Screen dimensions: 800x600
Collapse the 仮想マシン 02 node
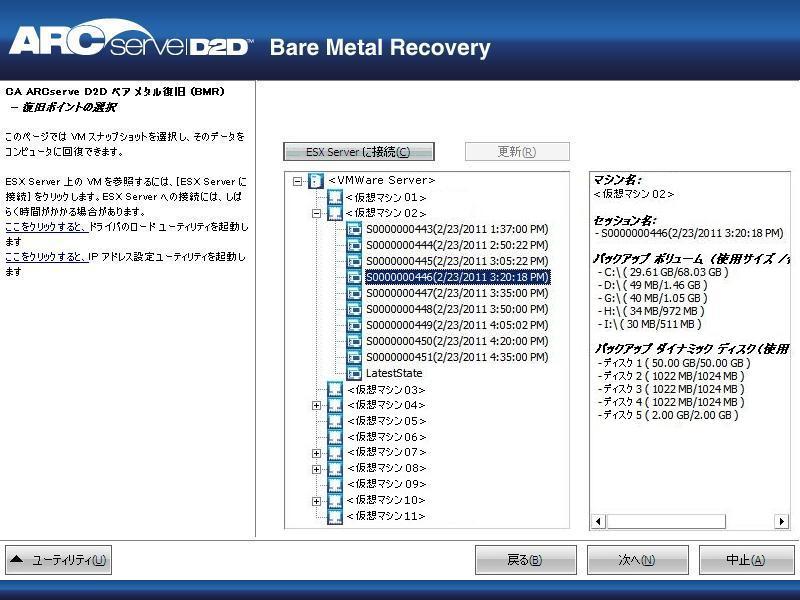coord(316,213)
